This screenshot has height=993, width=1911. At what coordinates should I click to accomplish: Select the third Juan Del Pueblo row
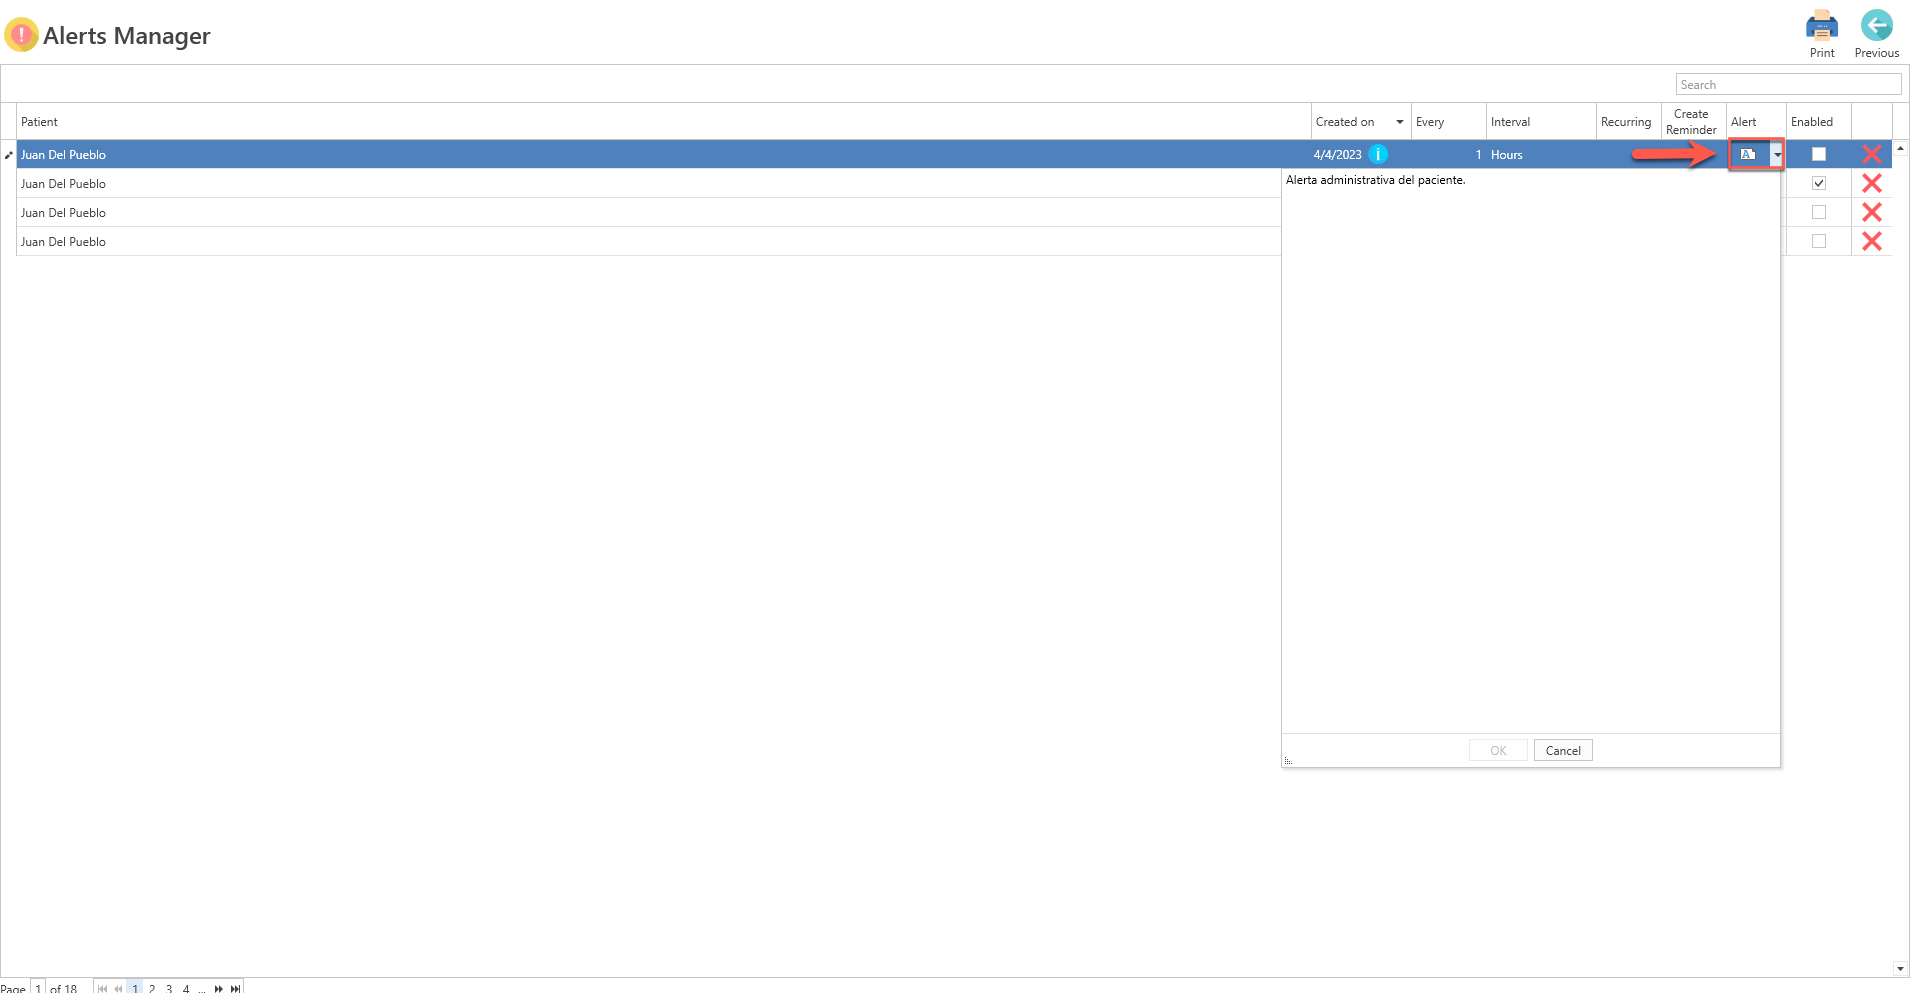pyautogui.click(x=649, y=212)
